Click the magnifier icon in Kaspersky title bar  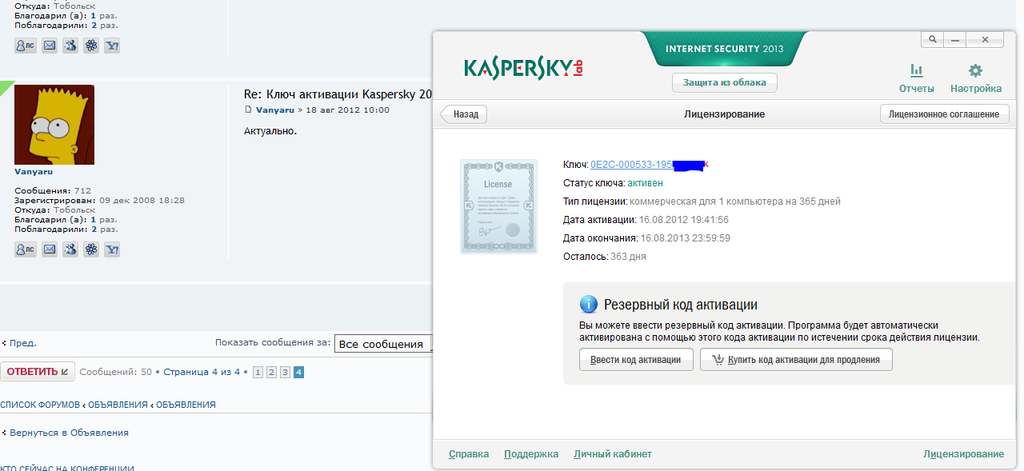(933, 39)
